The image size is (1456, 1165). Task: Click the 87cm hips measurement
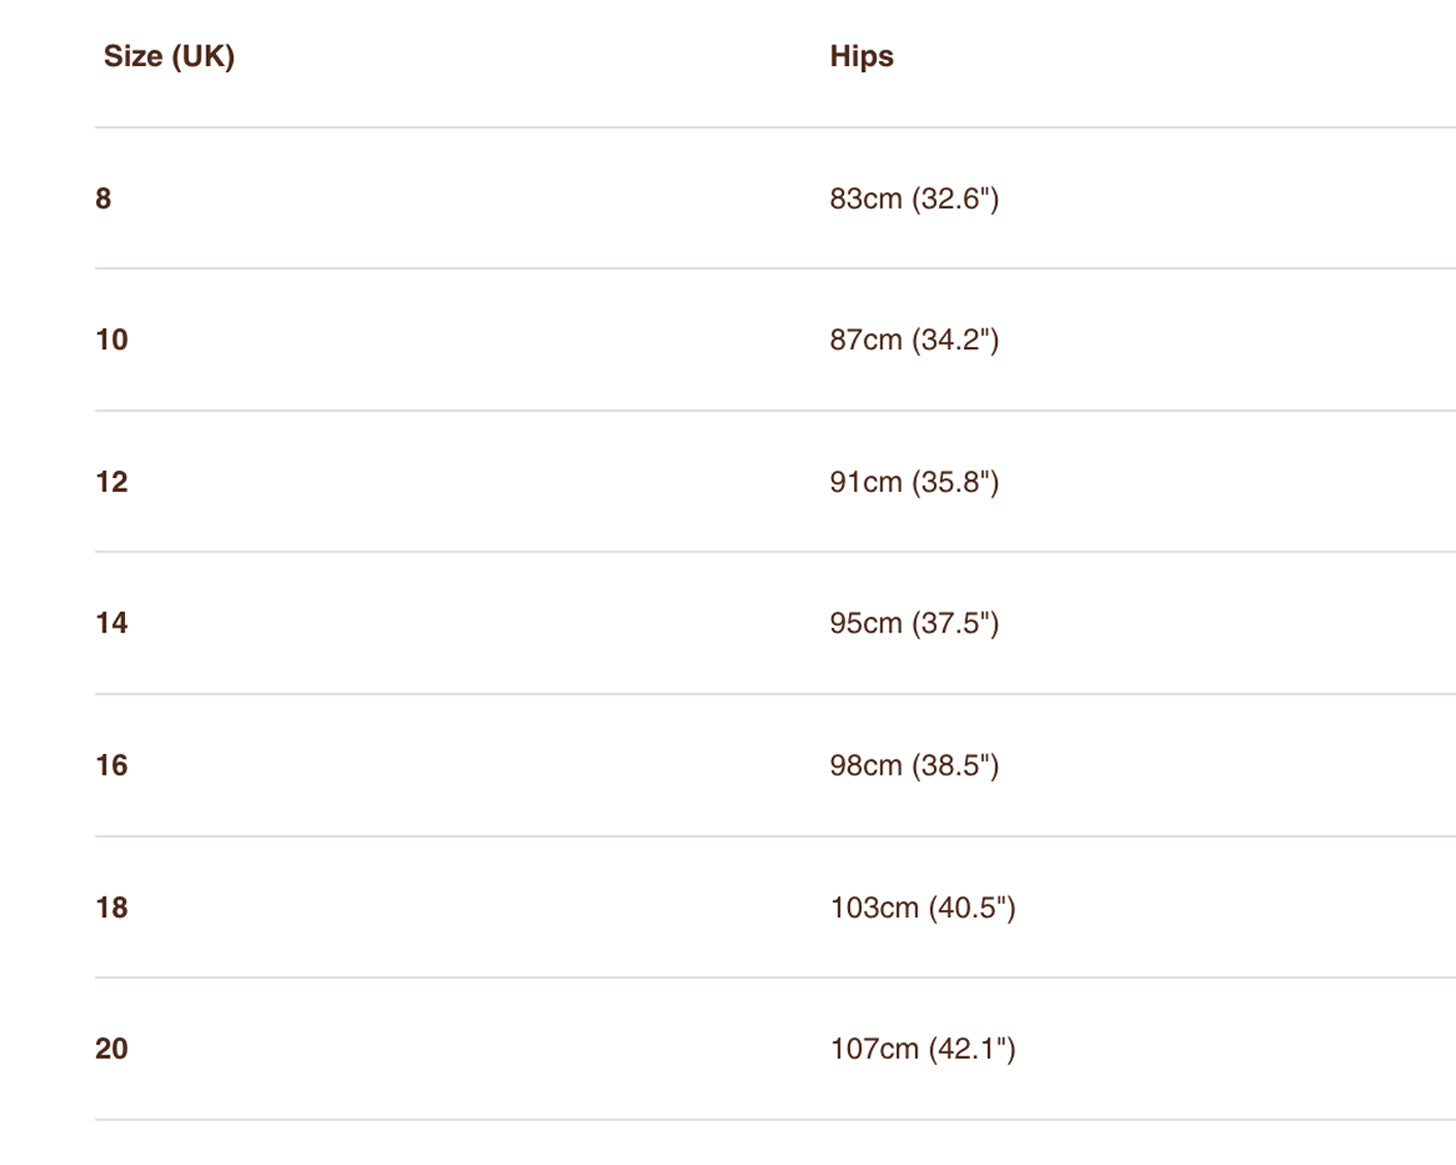[866, 340]
